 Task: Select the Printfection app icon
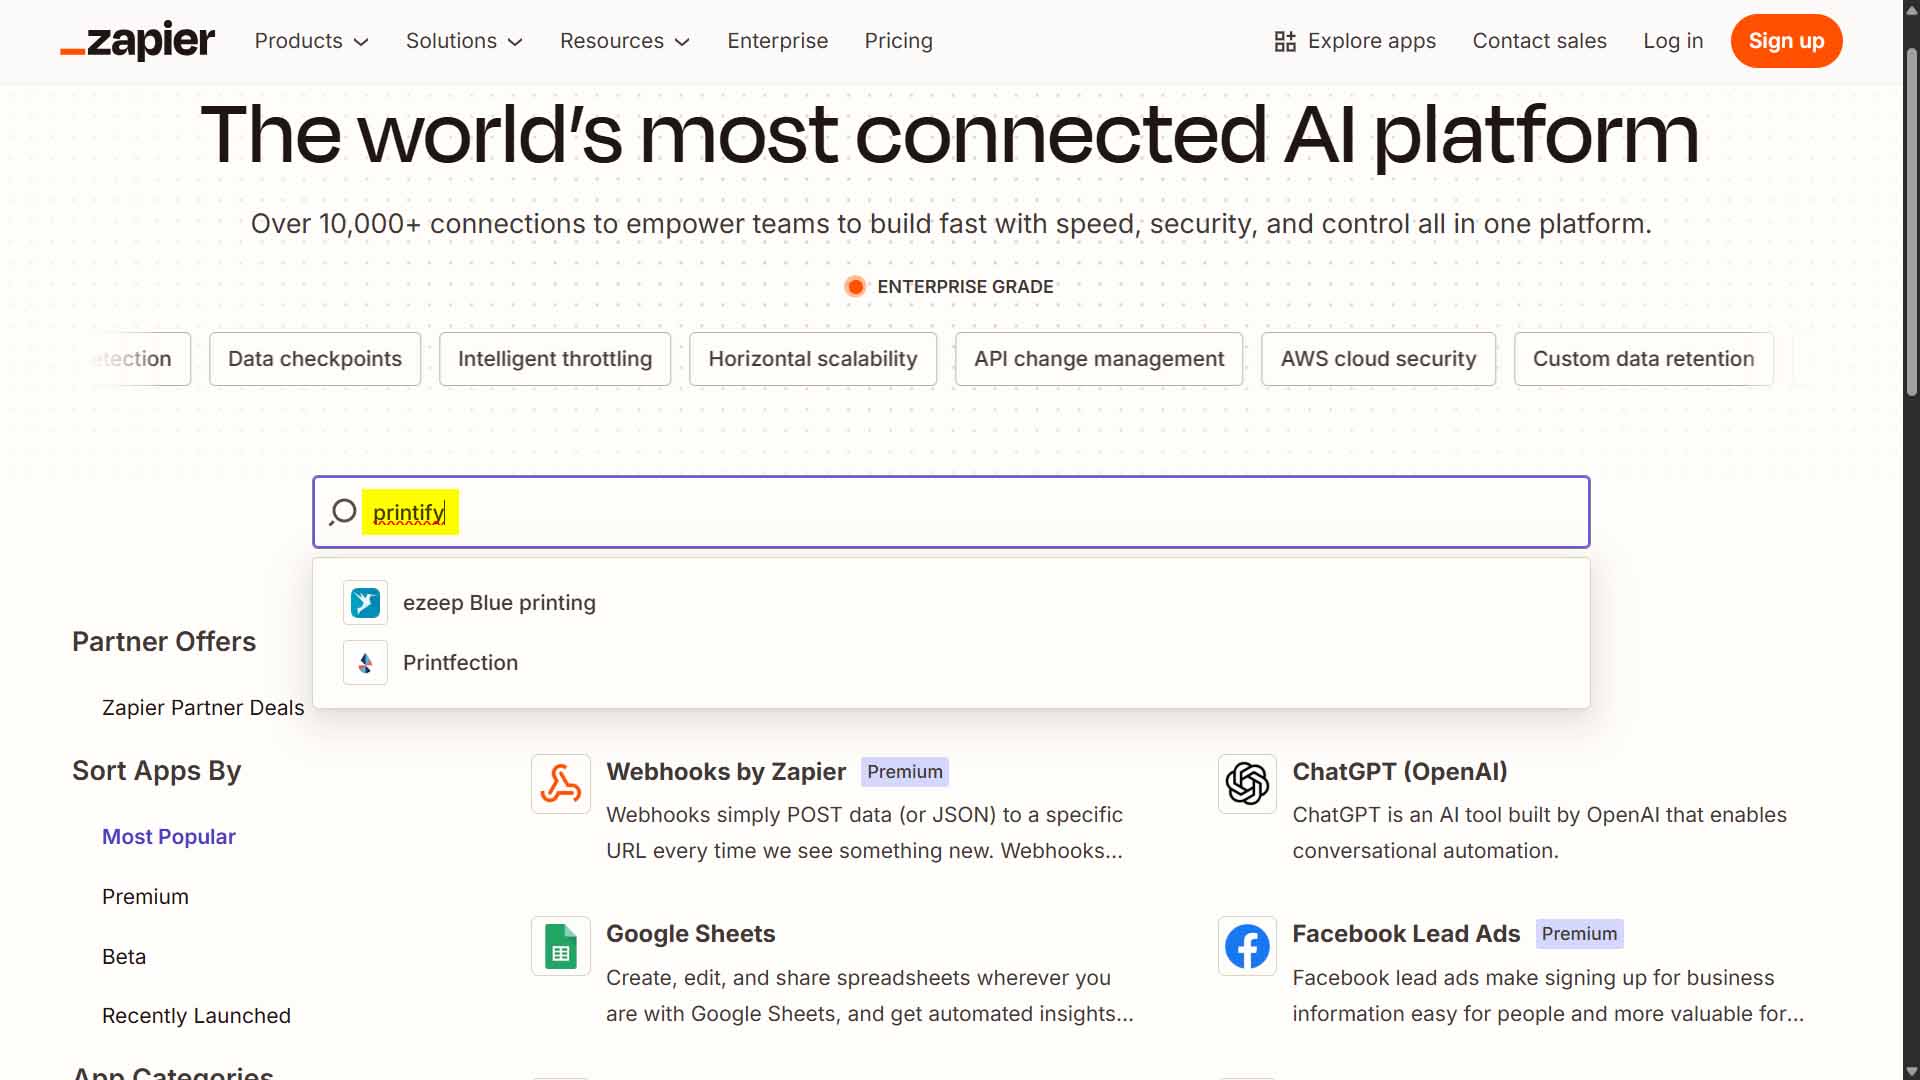[365, 662]
